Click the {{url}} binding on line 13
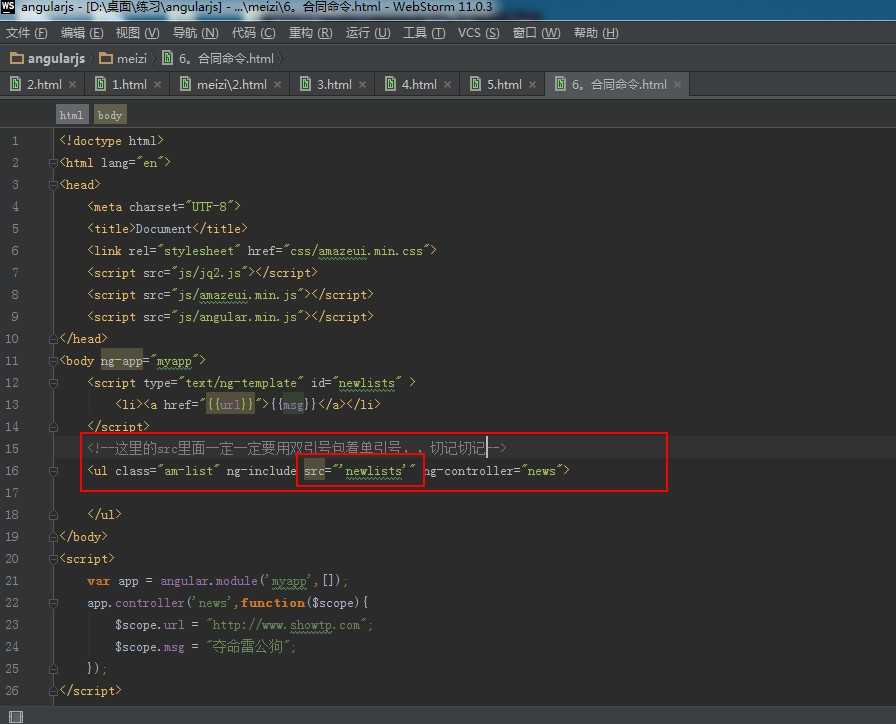Viewport: 896px width, 724px height. [230, 405]
